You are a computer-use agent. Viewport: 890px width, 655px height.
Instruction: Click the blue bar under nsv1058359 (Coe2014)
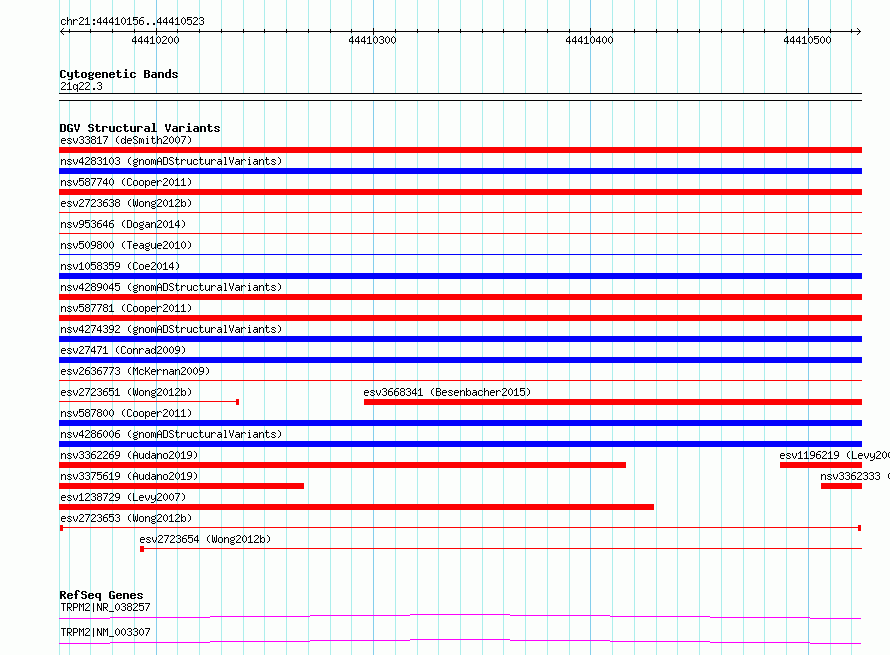pyautogui.click(x=460, y=276)
